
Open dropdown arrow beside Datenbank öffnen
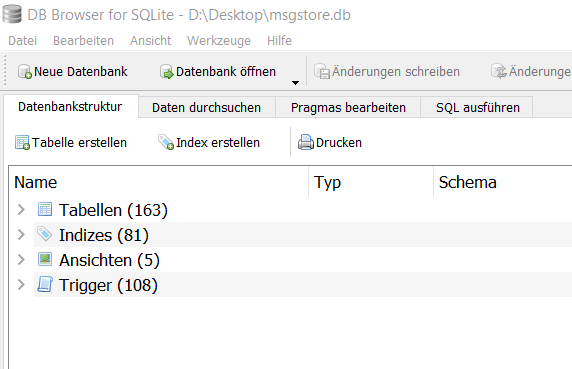[295, 83]
